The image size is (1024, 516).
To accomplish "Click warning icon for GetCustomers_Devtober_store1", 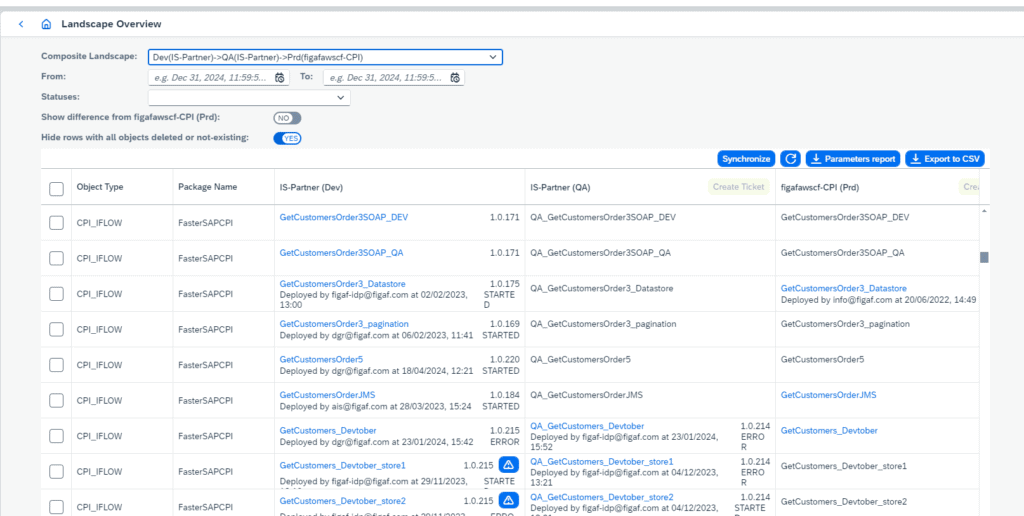I will [509, 465].
